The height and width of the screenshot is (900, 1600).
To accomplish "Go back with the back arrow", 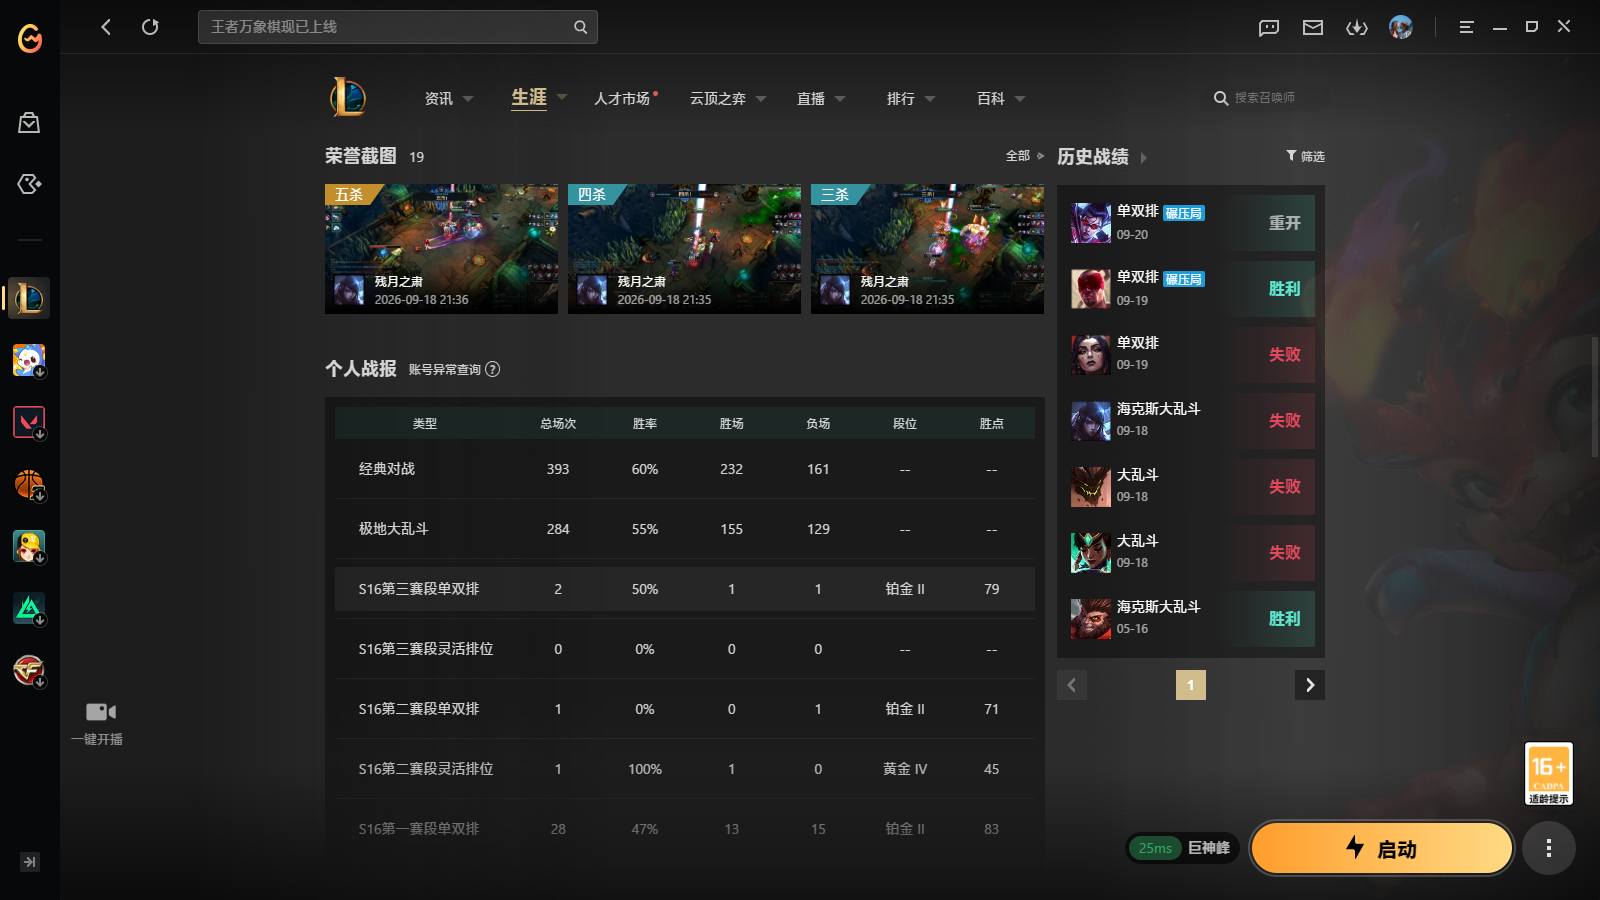I will 106,27.
